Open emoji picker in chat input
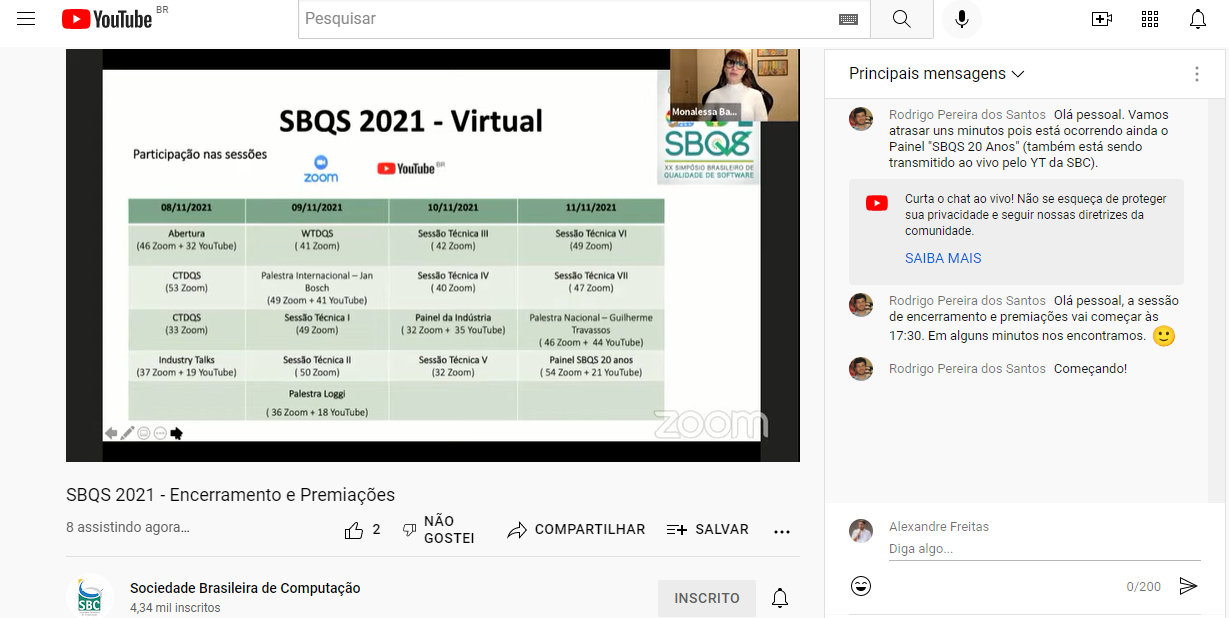Image resolution: width=1229 pixels, height=618 pixels. tap(861, 586)
